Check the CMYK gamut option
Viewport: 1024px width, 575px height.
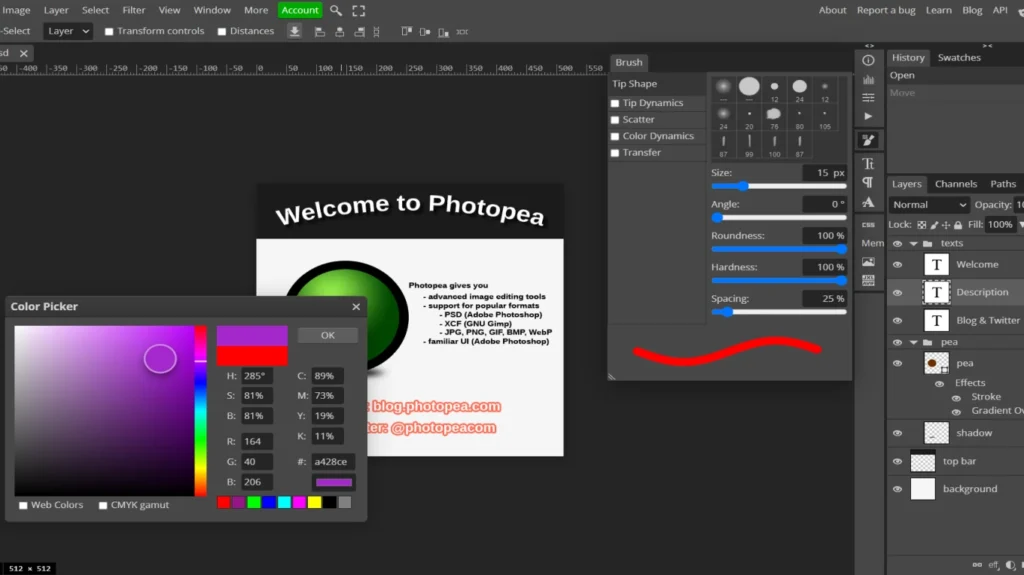tap(103, 505)
